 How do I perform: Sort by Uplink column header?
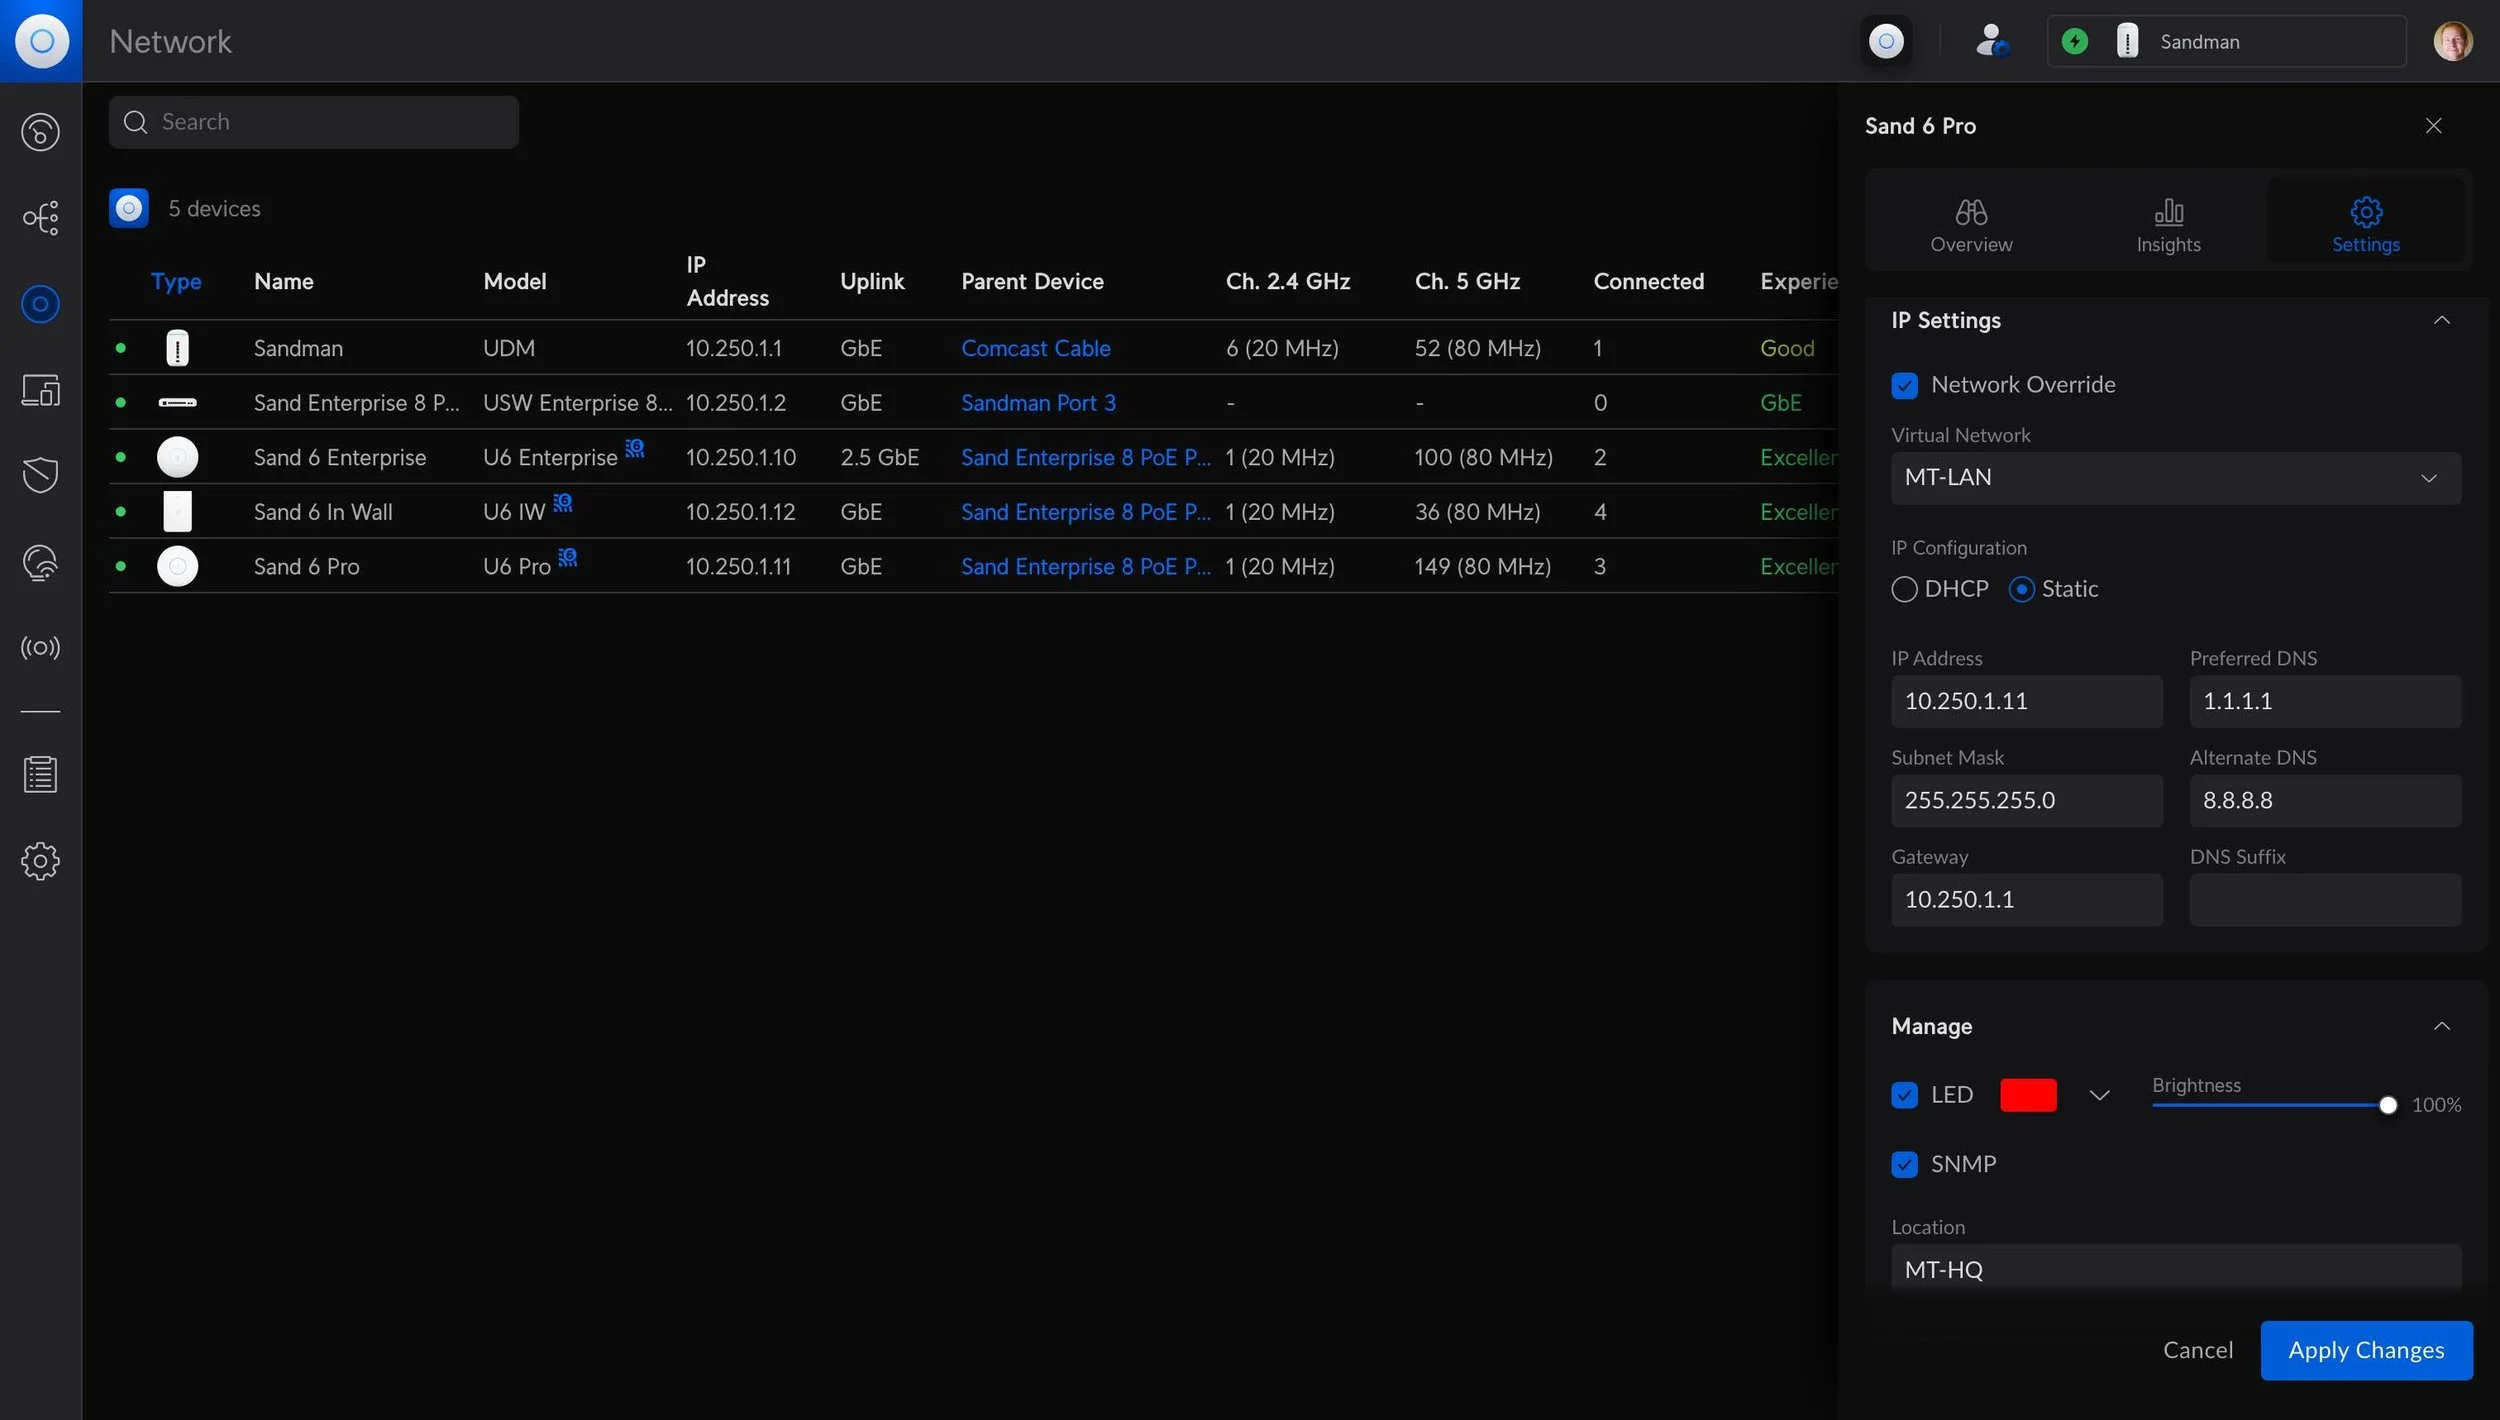(x=872, y=282)
